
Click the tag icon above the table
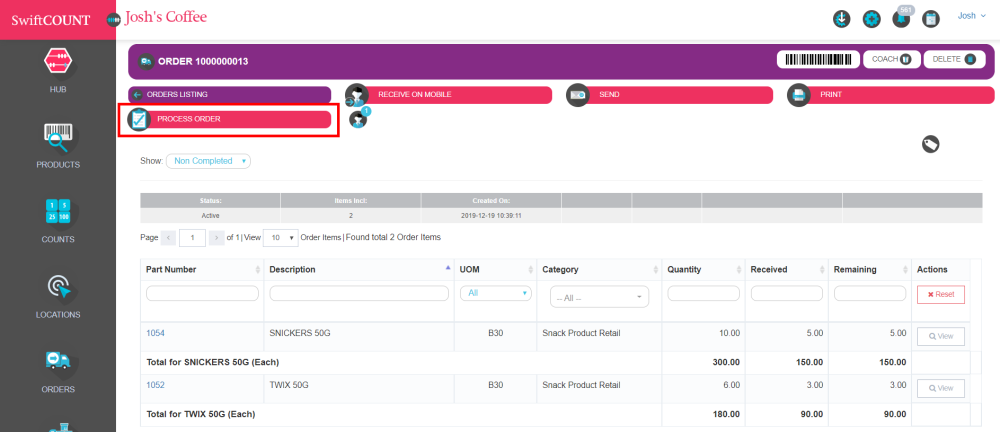click(x=930, y=144)
